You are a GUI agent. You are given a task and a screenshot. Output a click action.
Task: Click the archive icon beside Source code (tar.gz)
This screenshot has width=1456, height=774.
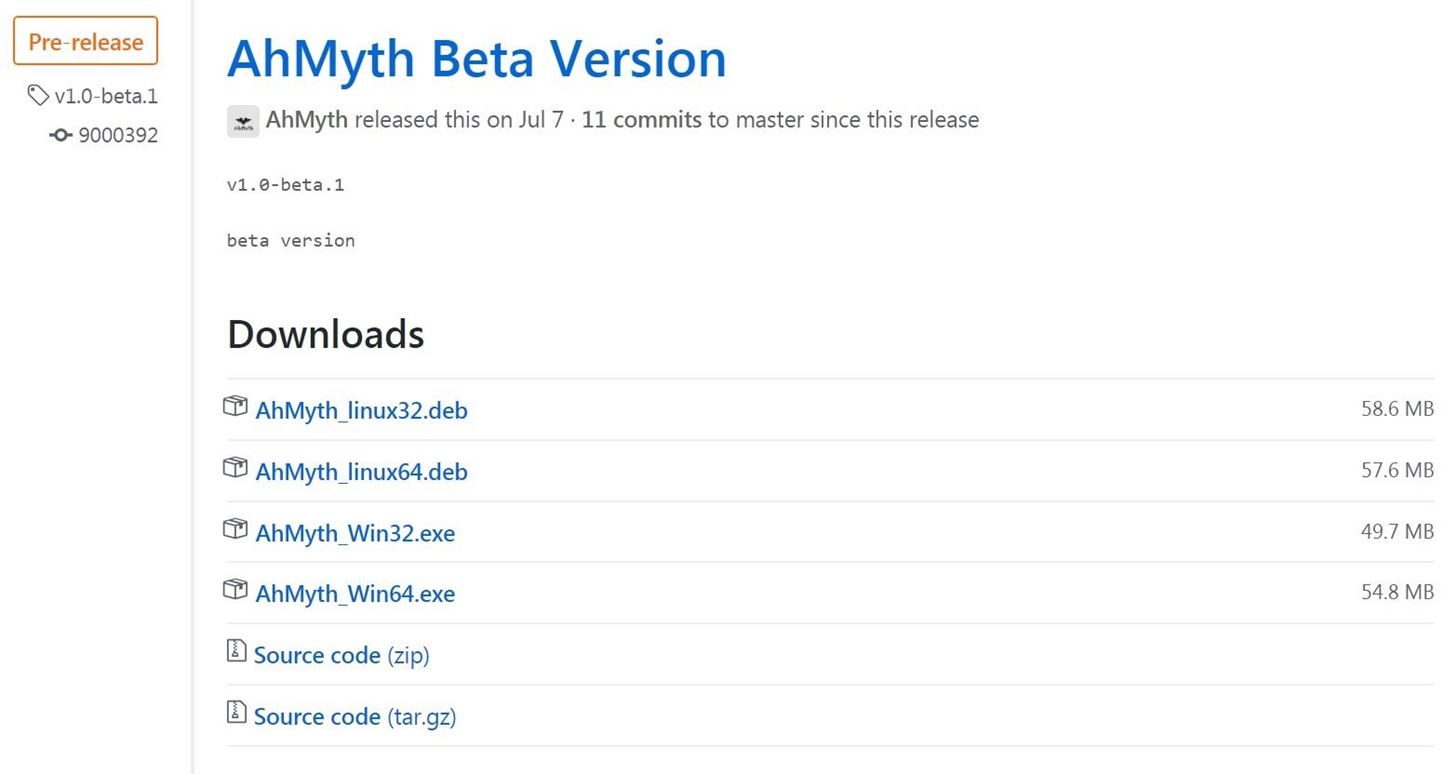point(236,711)
